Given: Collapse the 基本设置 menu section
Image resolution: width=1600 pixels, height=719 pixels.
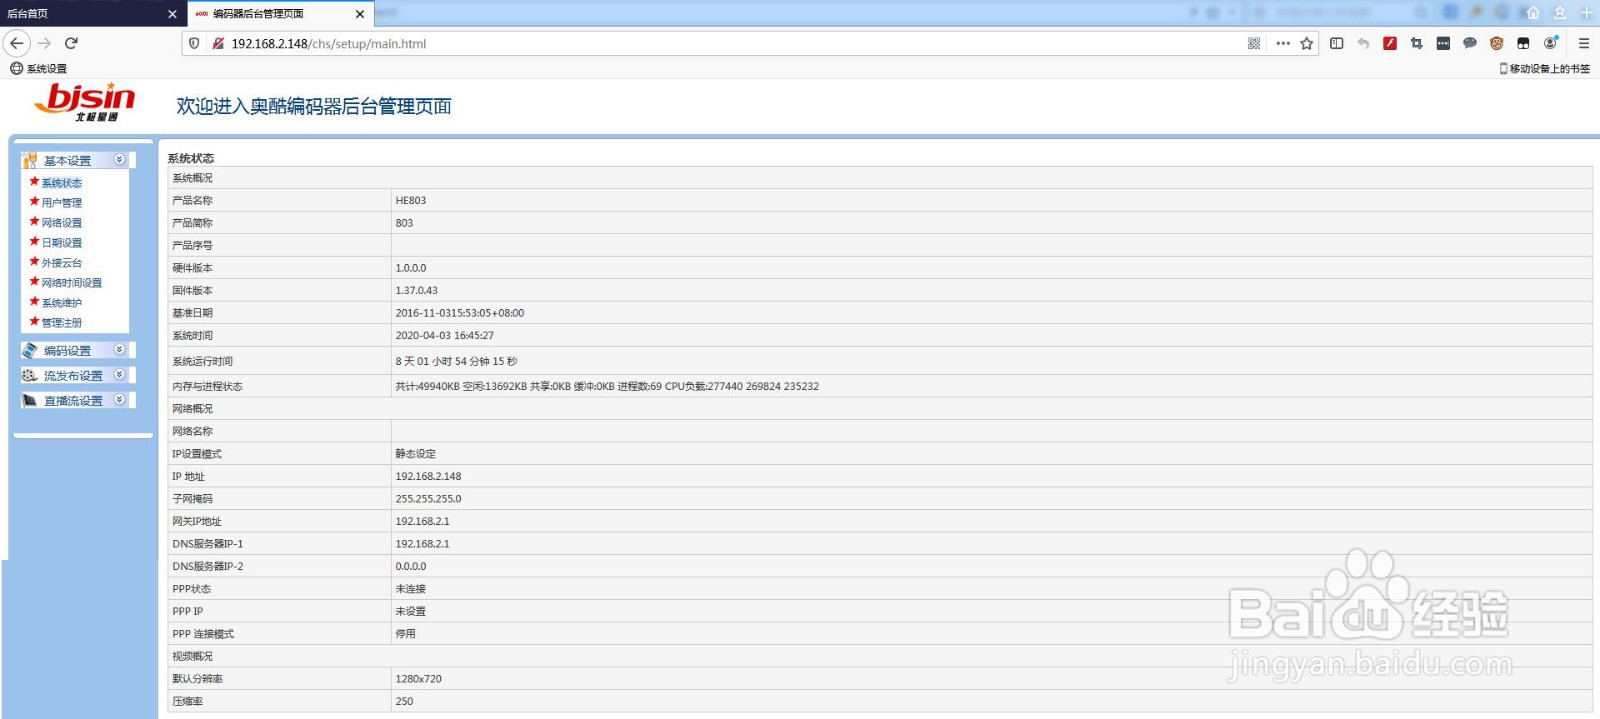Looking at the screenshot, I should pos(119,160).
